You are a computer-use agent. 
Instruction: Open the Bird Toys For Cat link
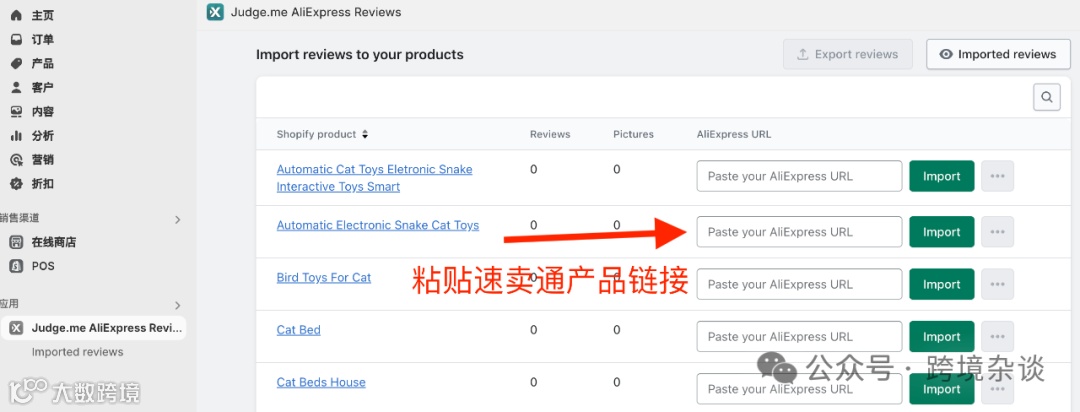(x=324, y=278)
